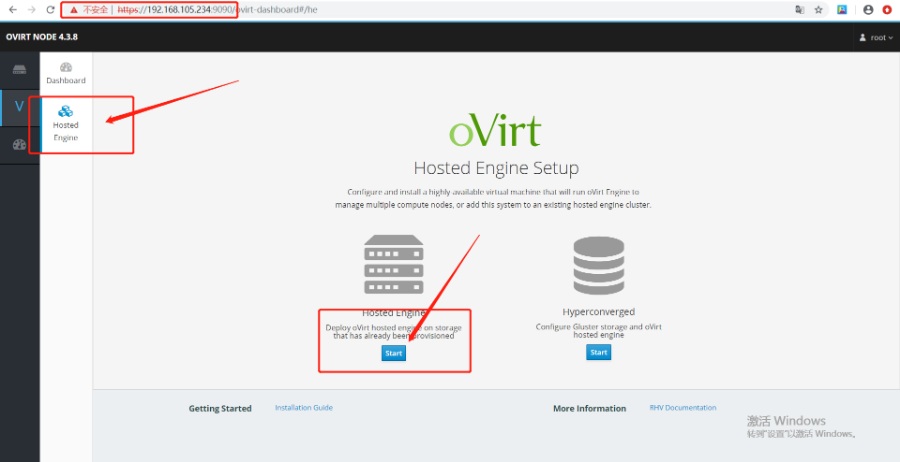Bookmark this page with the star icon
This screenshot has height=462, width=900.
click(818, 10)
